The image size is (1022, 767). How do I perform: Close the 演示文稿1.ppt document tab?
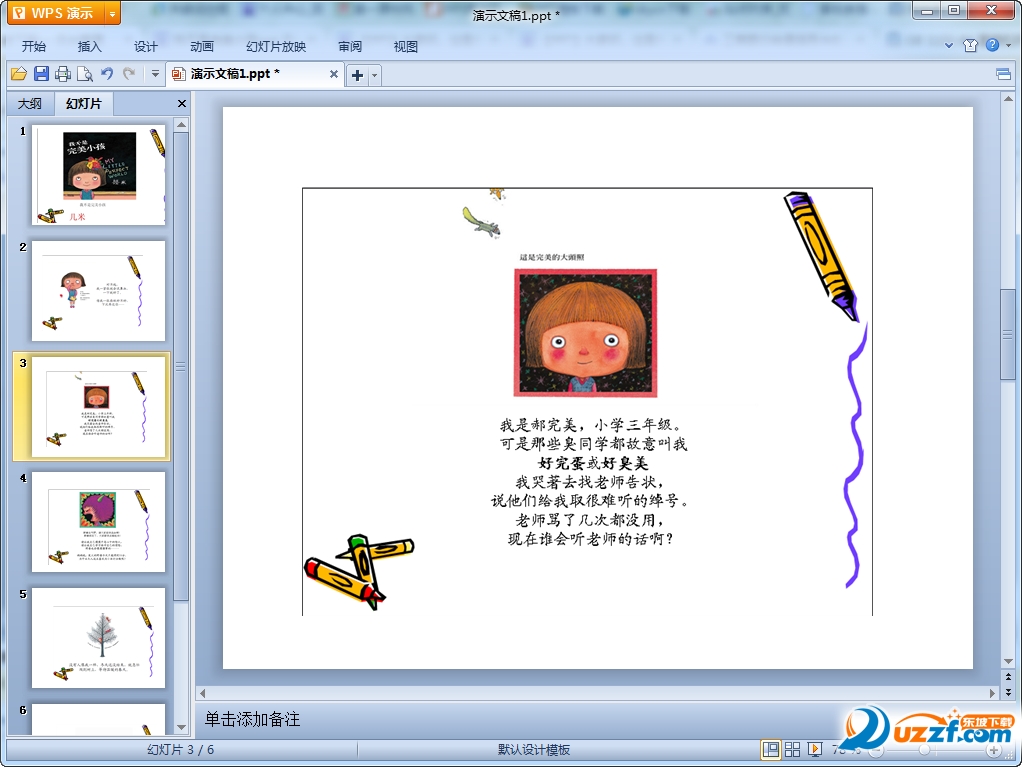(334, 74)
